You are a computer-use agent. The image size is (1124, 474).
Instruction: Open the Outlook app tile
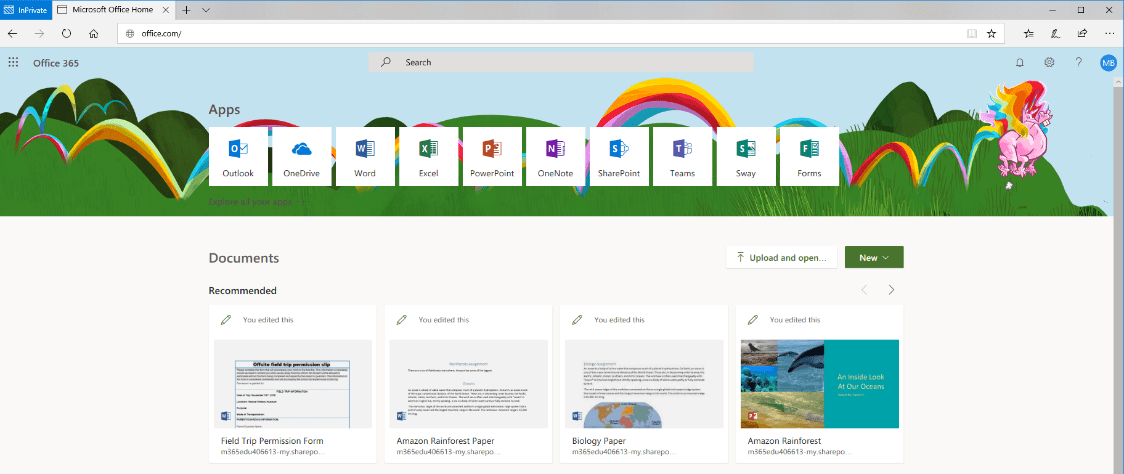[238, 156]
